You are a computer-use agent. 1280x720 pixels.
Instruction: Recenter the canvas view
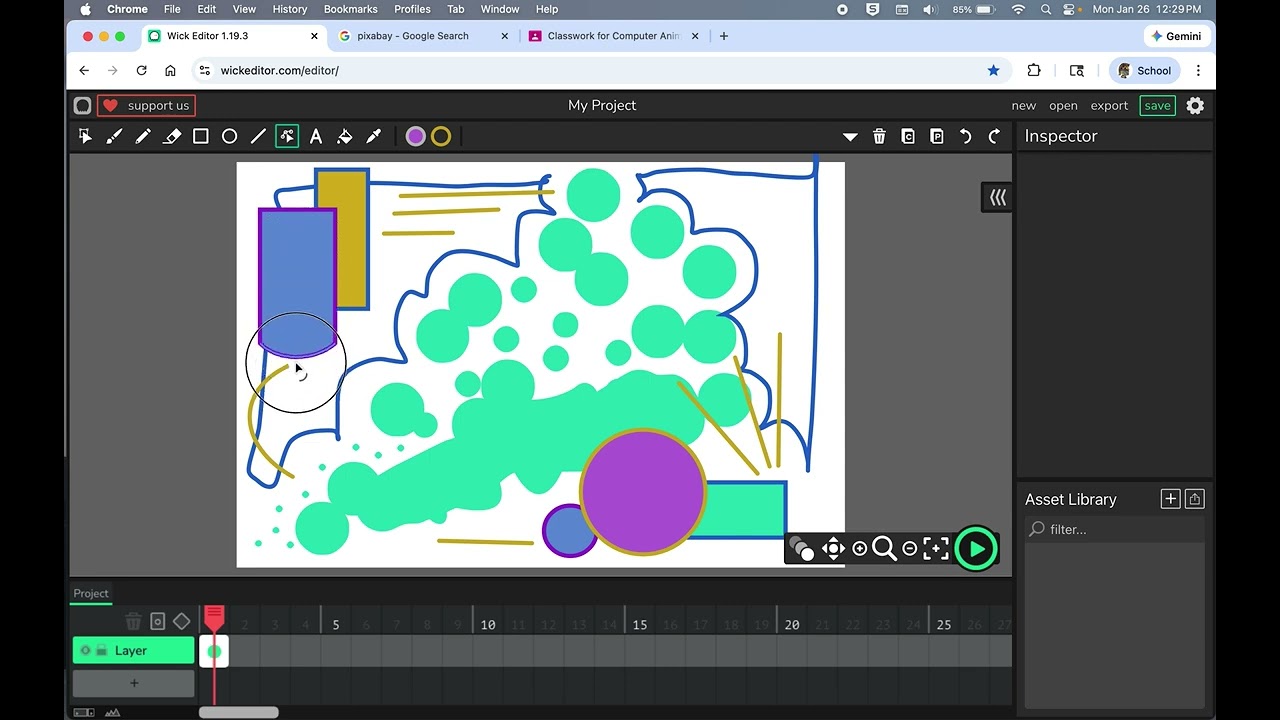coord(936,548)
